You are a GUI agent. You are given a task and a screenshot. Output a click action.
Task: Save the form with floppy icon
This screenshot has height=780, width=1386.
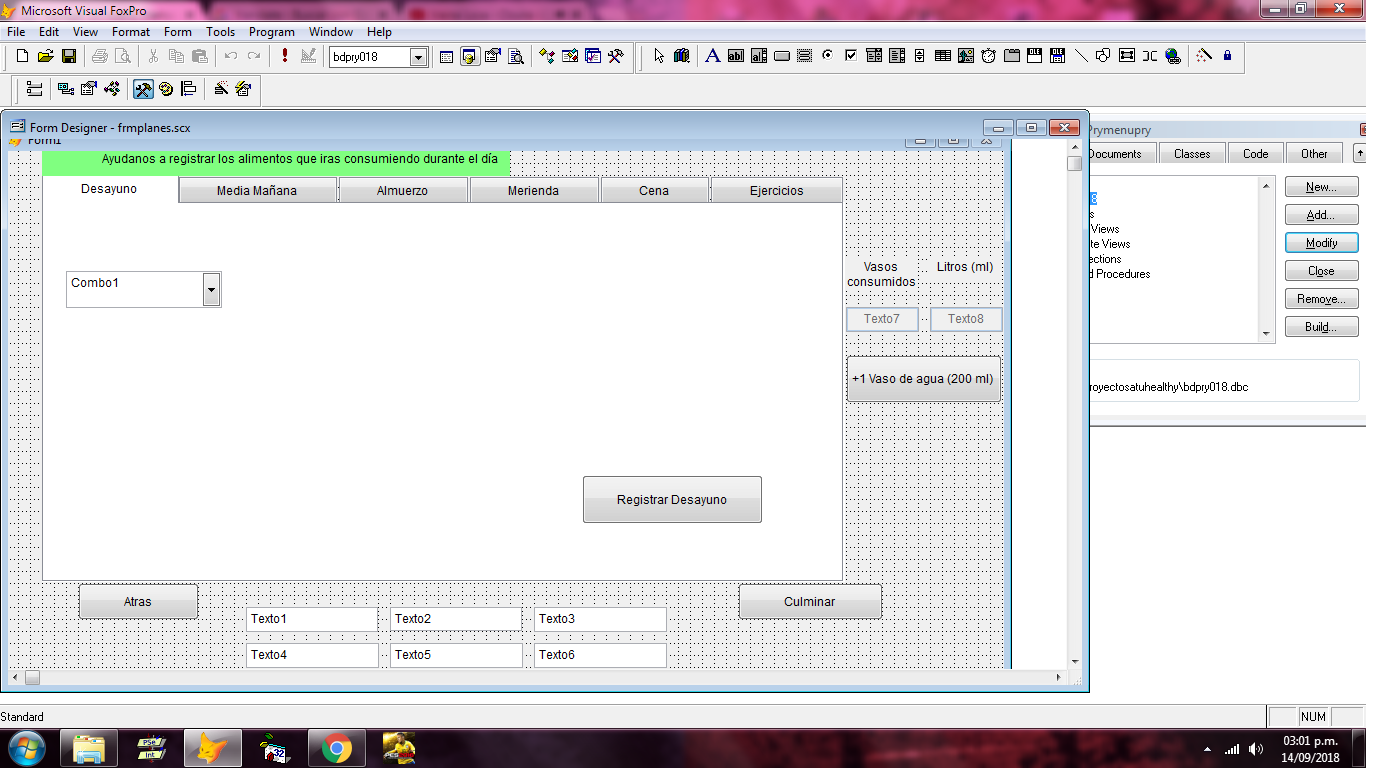tap(69, 57)
